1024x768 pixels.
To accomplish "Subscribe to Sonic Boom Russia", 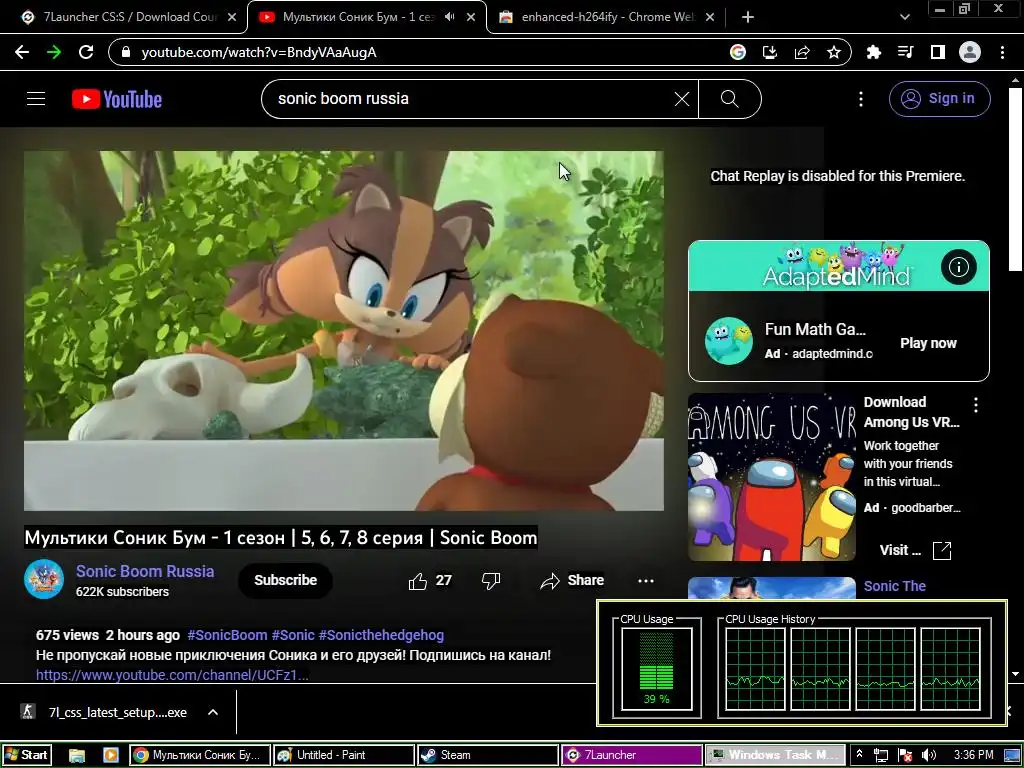I will point(285,580).
